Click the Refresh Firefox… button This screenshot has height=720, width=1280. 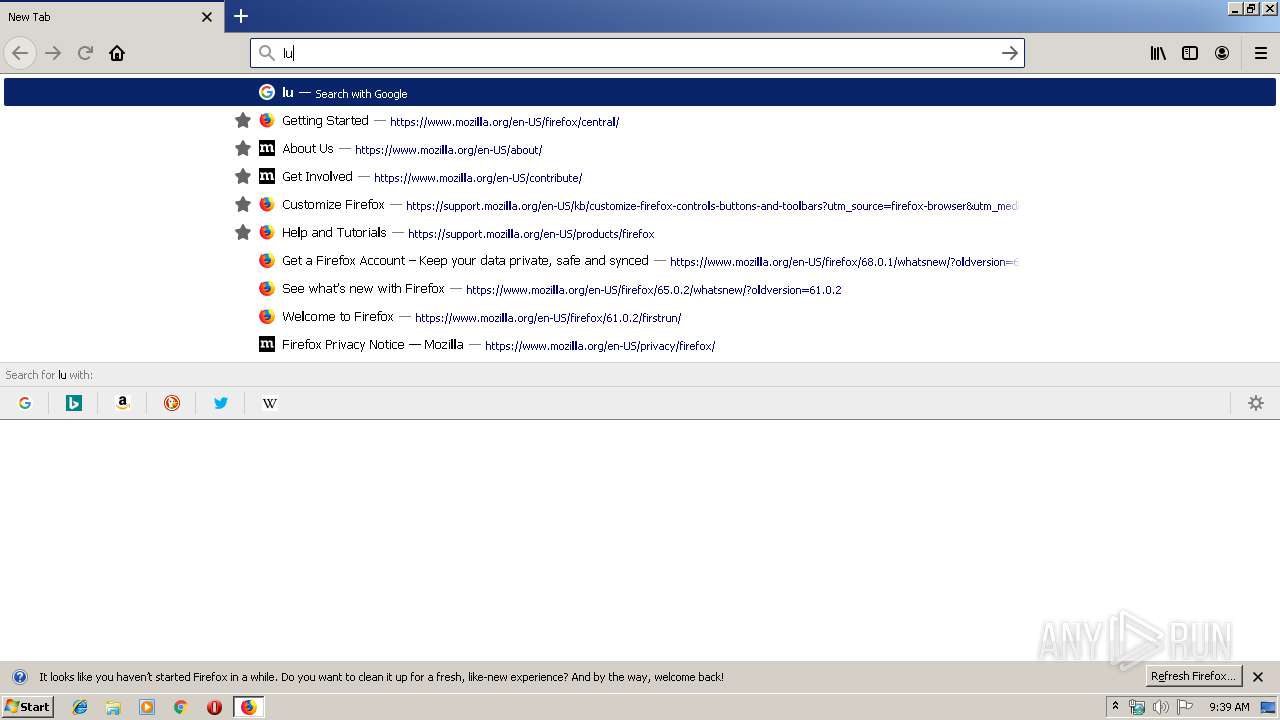[1193, 676]
